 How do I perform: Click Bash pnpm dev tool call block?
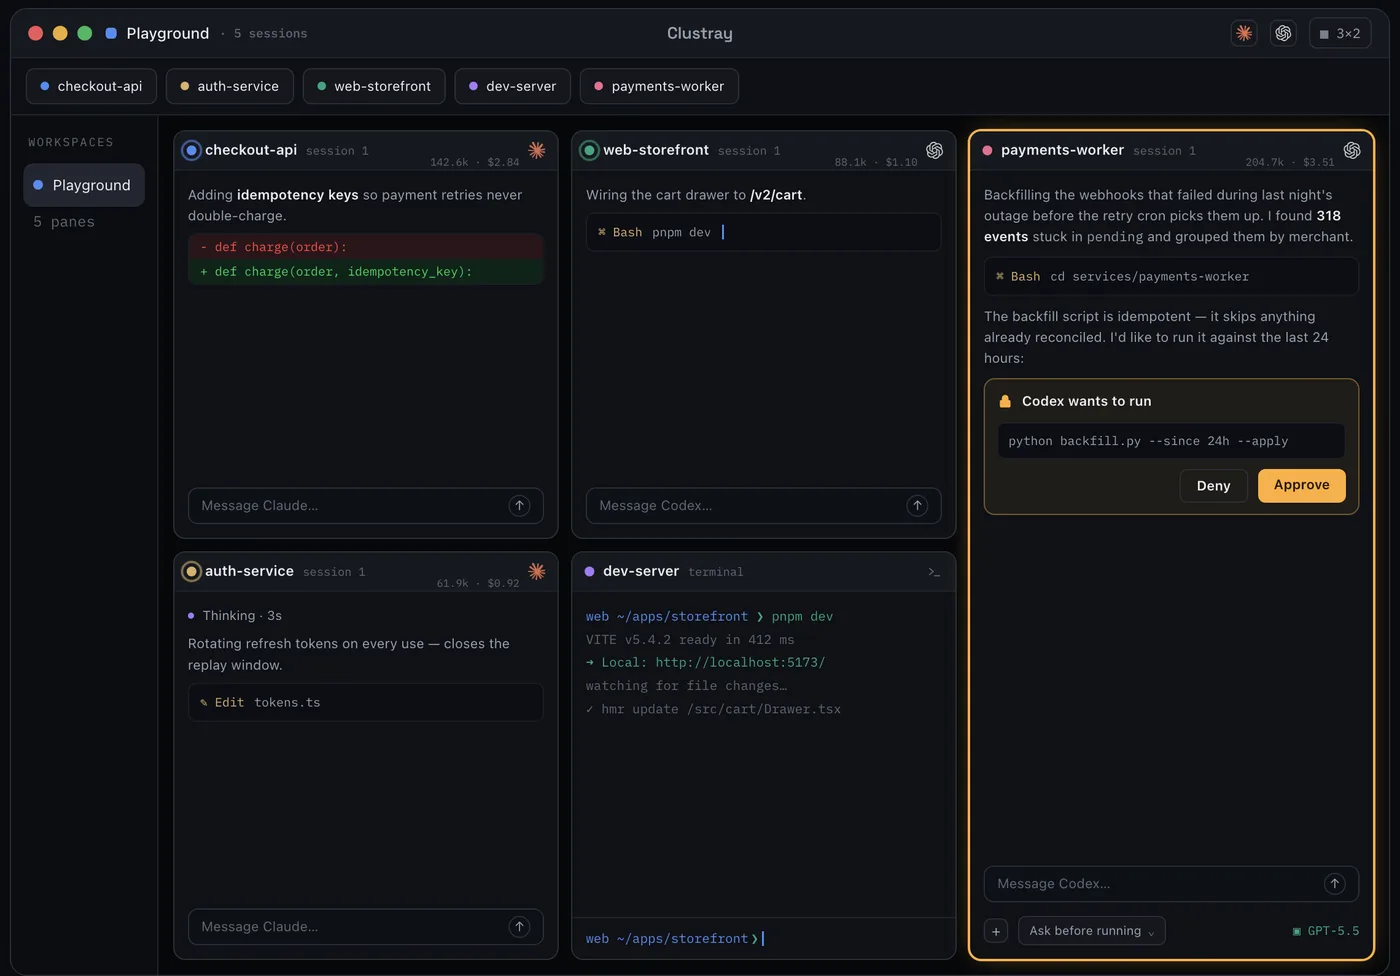click(x=763, y=232)
